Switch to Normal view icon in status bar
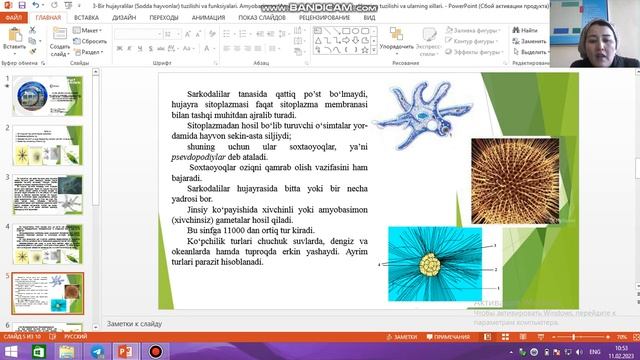The width and height of the screenshot is (640, 360). [487, 337]
